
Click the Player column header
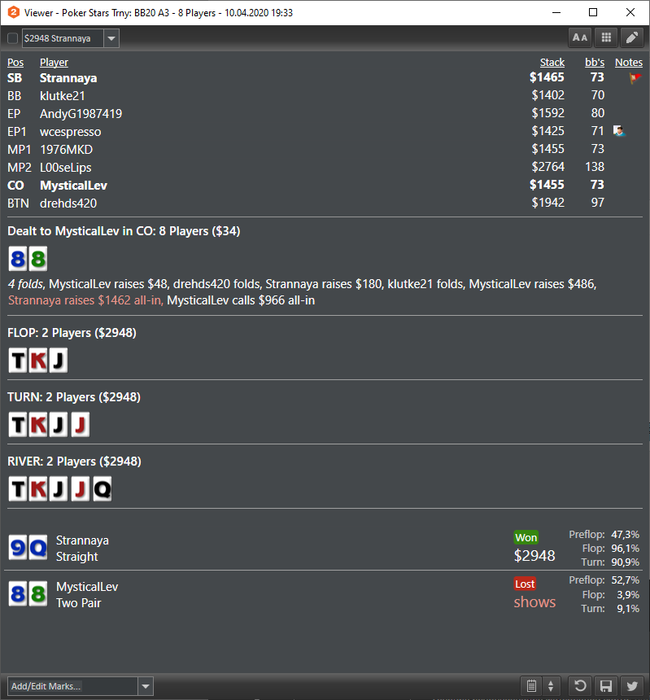[54, 62]
